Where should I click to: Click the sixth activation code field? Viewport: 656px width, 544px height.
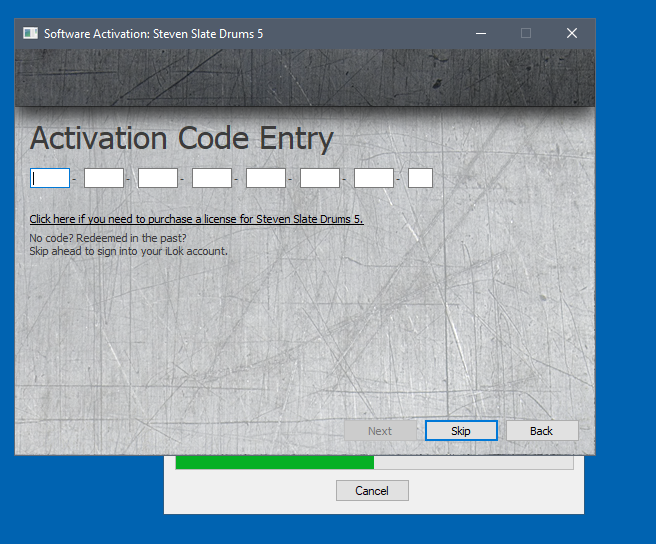click(320, 178)
